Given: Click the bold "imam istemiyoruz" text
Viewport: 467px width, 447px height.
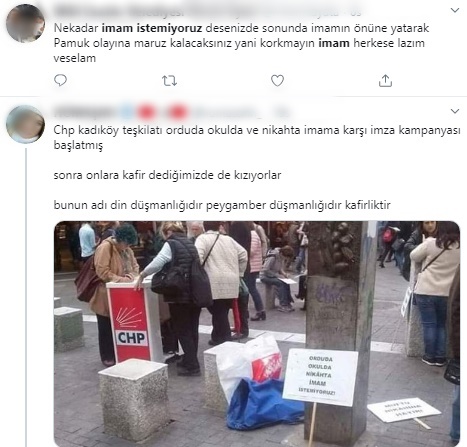Looking at the screenshot, I should (x=152, y=28).
